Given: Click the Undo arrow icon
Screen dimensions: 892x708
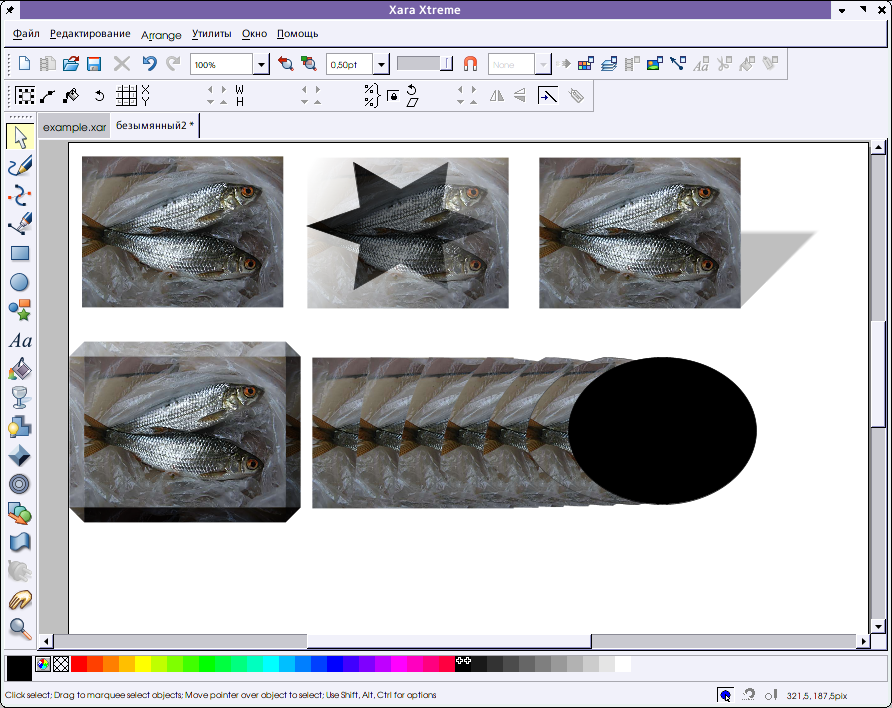Looking at the screenshot, I should [149, 64].
